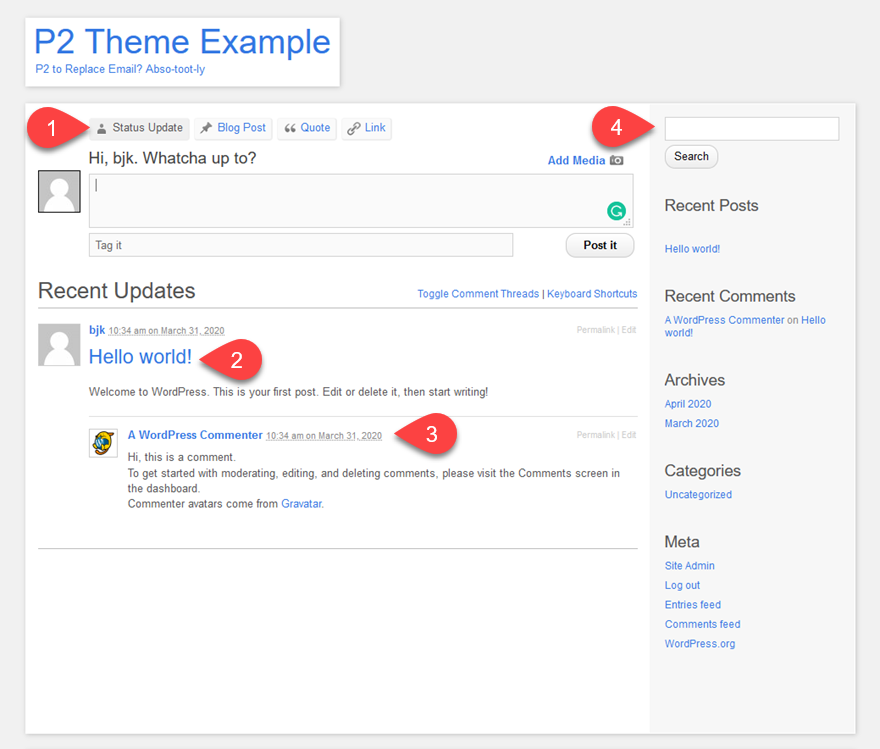Click the sidebar search text field
Viewport: 880px width, 749px height.
click(x=752, y=129)
